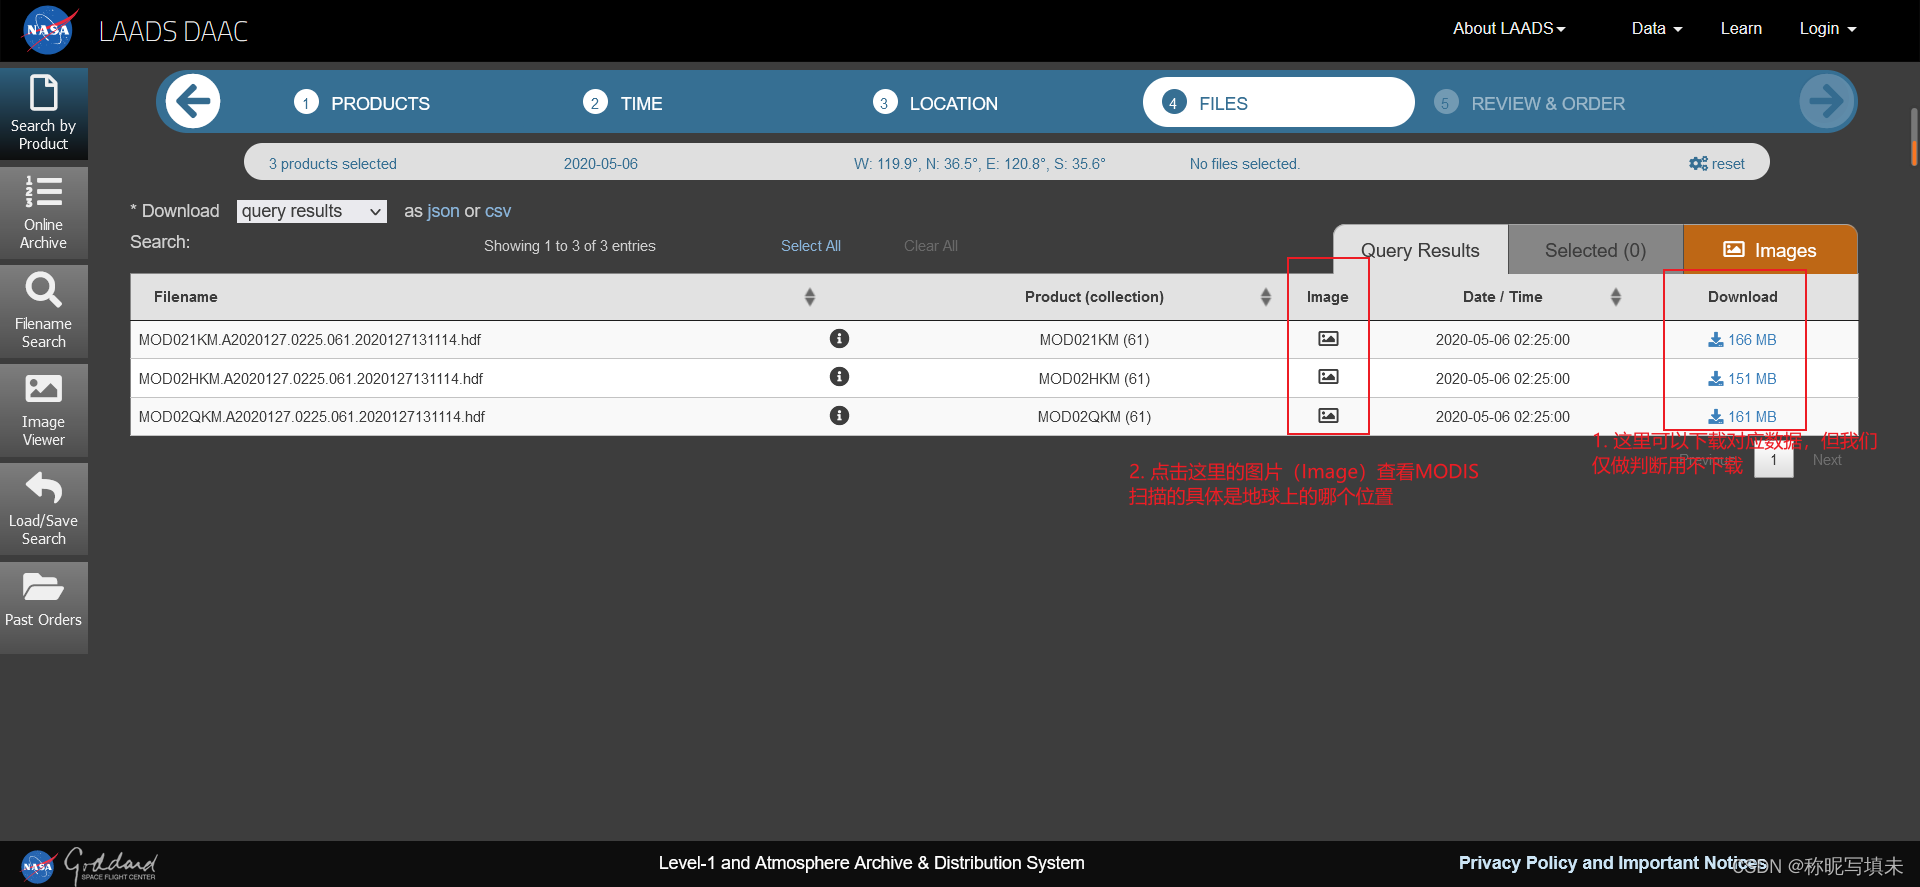
Task: Open the query results download dropdown
Action: click(312, 211)
